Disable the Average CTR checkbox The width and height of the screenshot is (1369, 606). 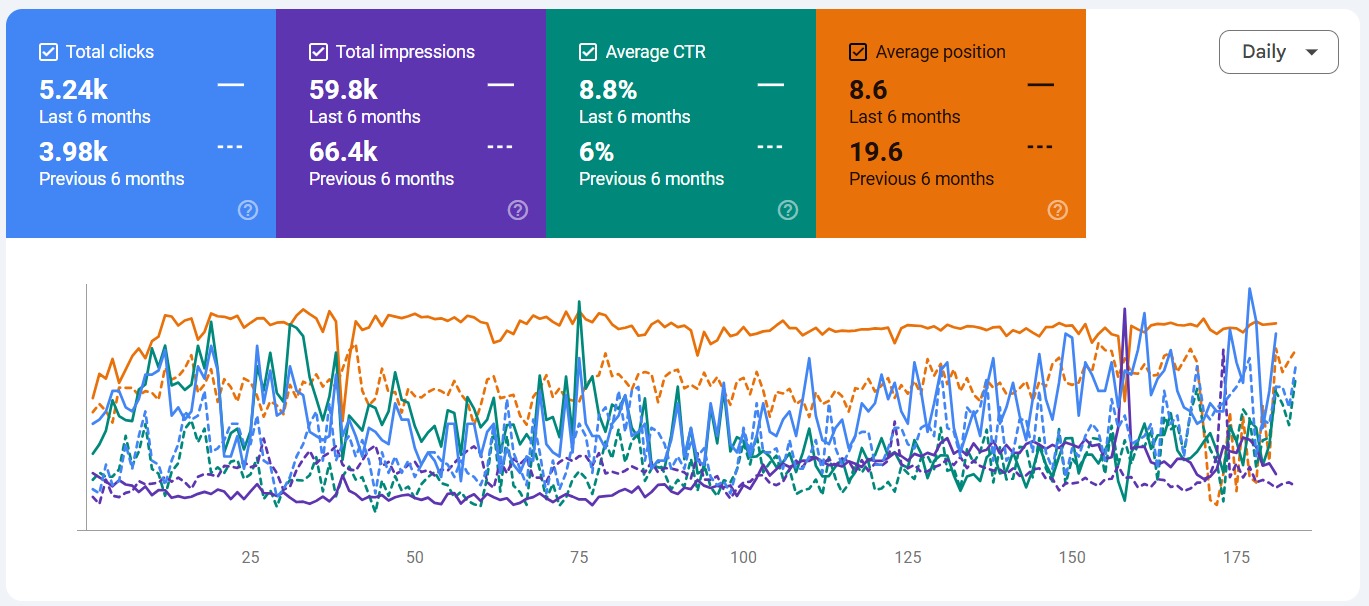[x=588, y=52]
